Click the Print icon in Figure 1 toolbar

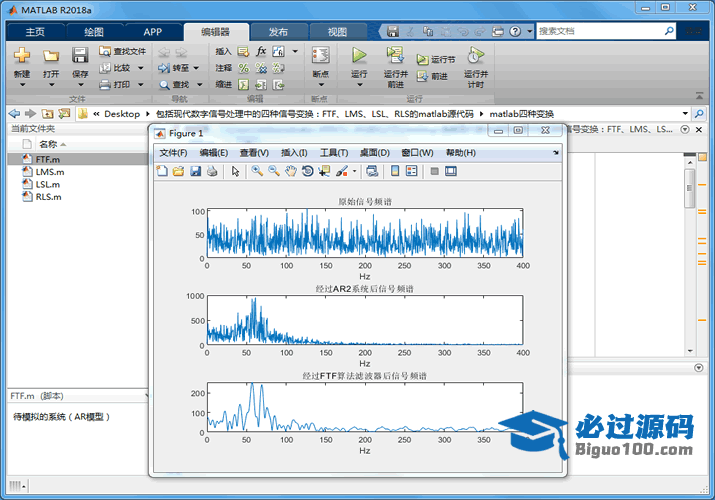pos(212,171)
